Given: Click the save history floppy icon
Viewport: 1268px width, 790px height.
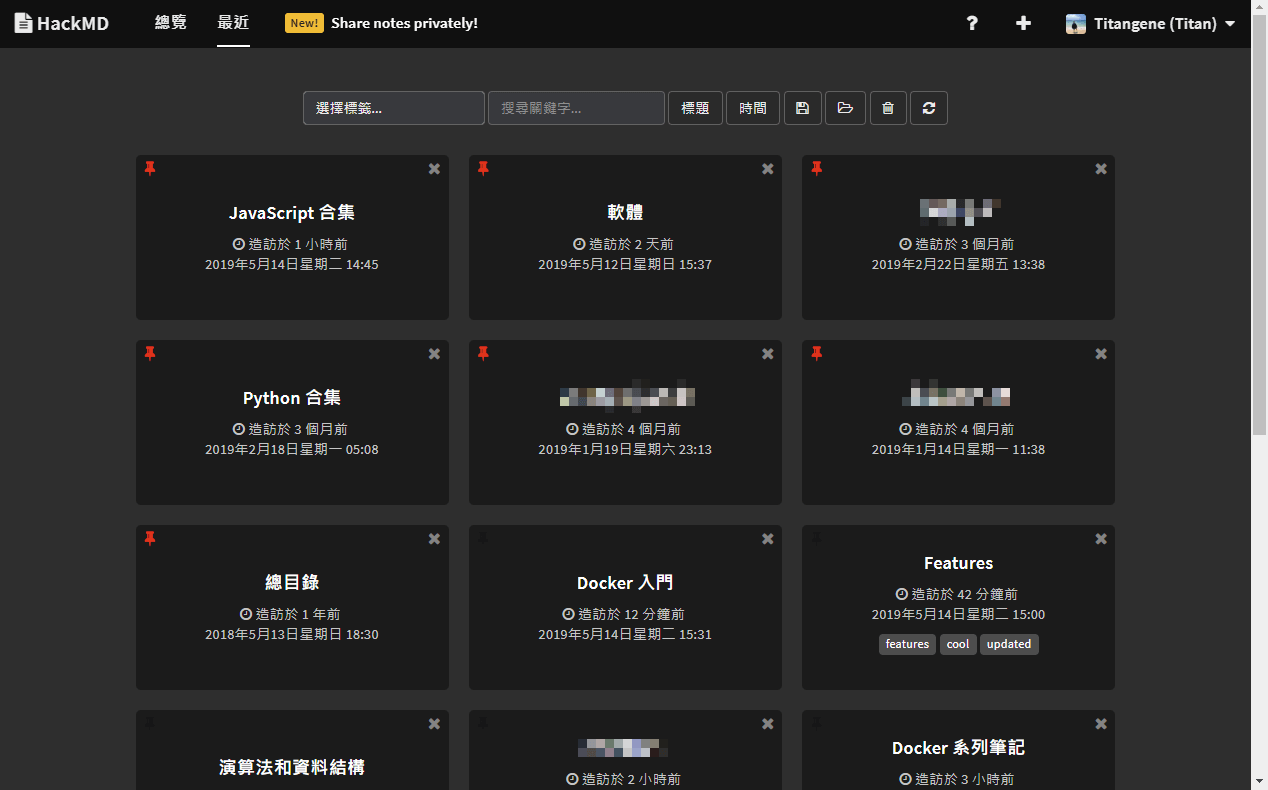Looking at the screenshot, I should pyautogui.click(x=803, y=108).
